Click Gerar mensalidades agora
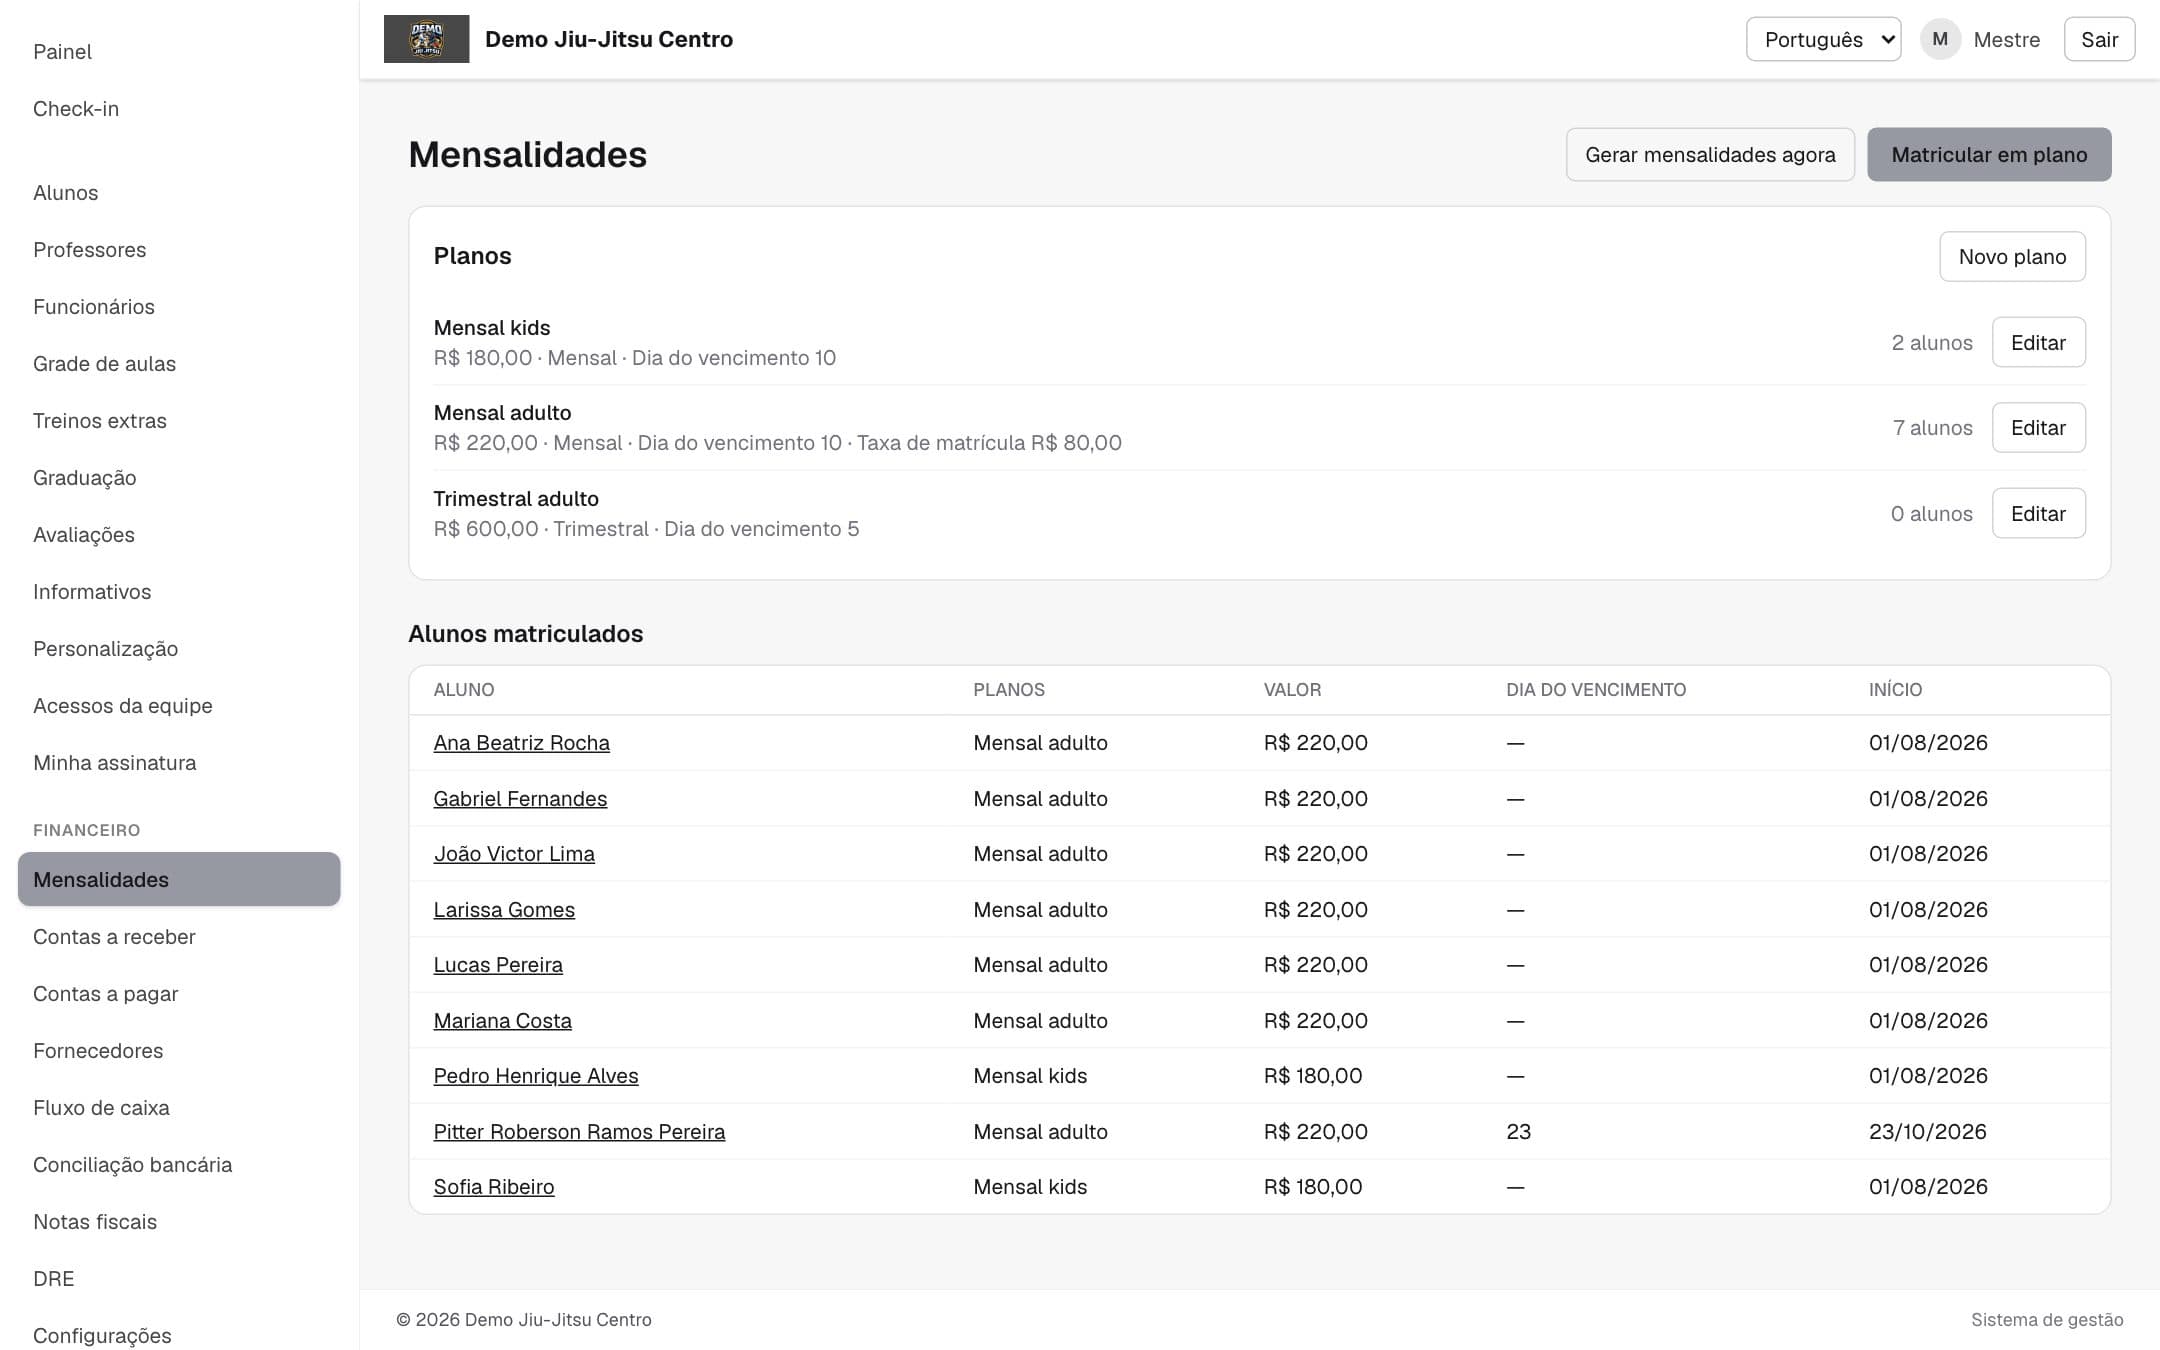Image resolution: width=2160 pixels, height=1350 pixels. click(x=1710, y=154)
